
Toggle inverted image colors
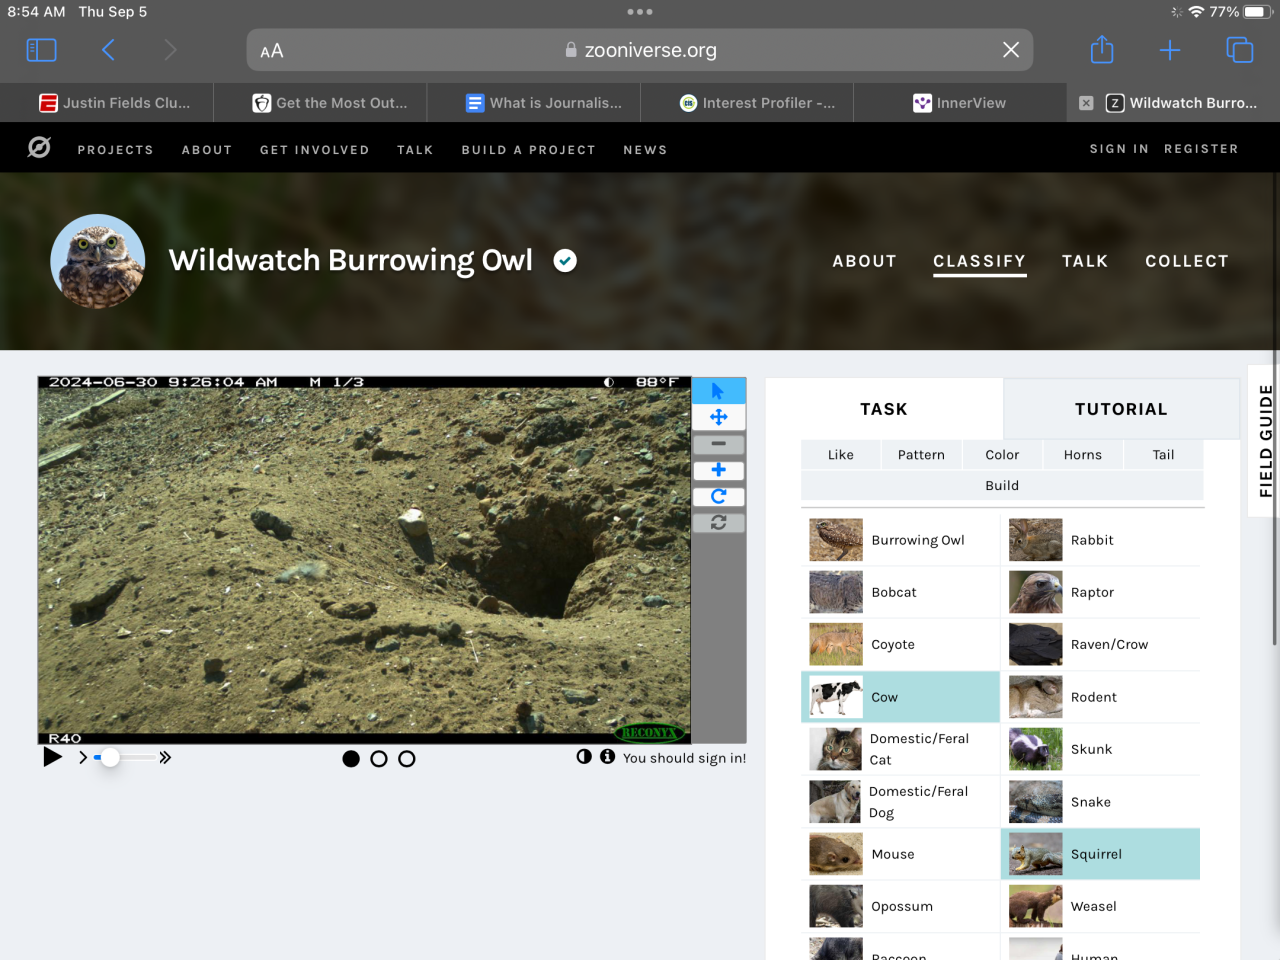click(x=584, y=757)
